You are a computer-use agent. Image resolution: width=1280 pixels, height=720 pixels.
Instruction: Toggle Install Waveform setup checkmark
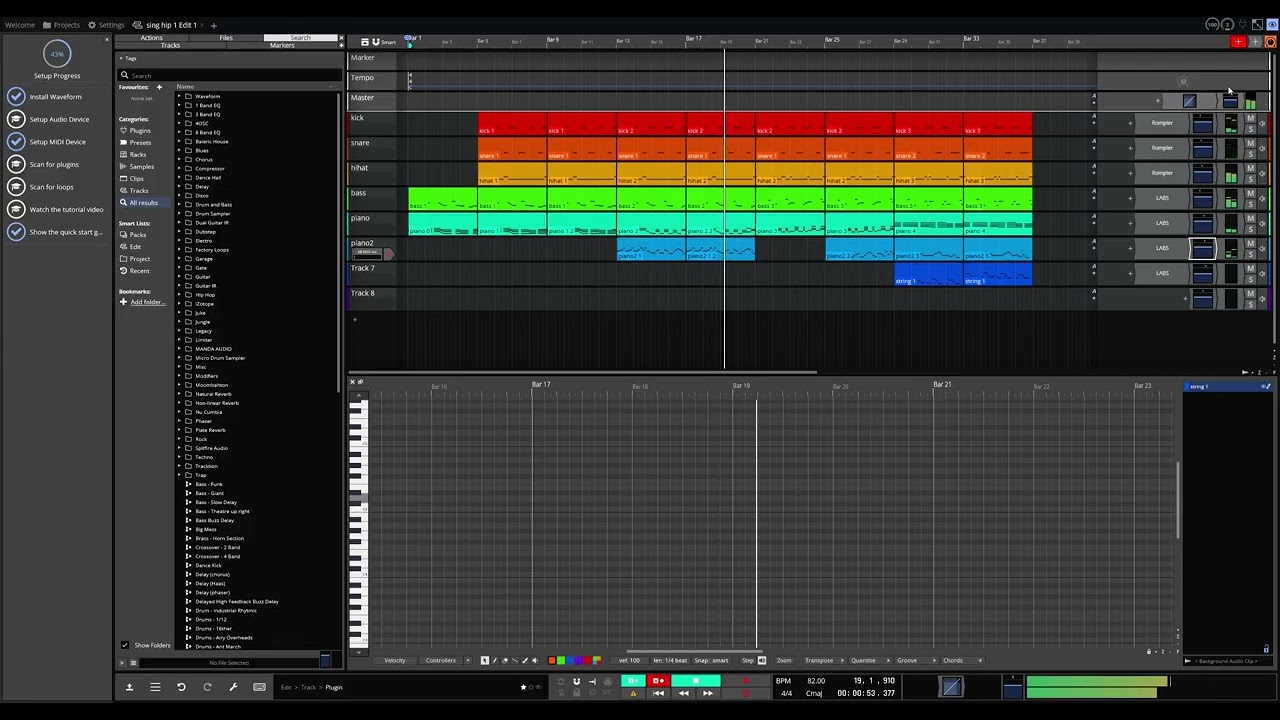pos(16,97)
